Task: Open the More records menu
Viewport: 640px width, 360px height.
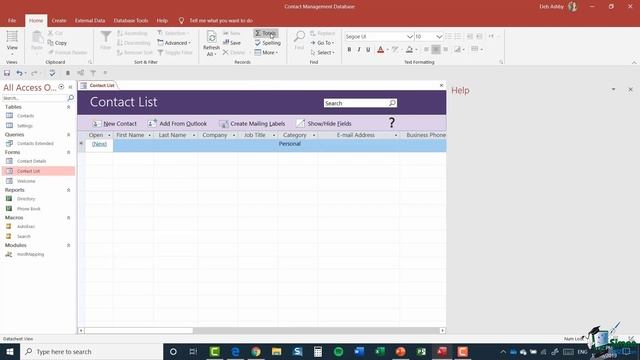Action: 266,53
